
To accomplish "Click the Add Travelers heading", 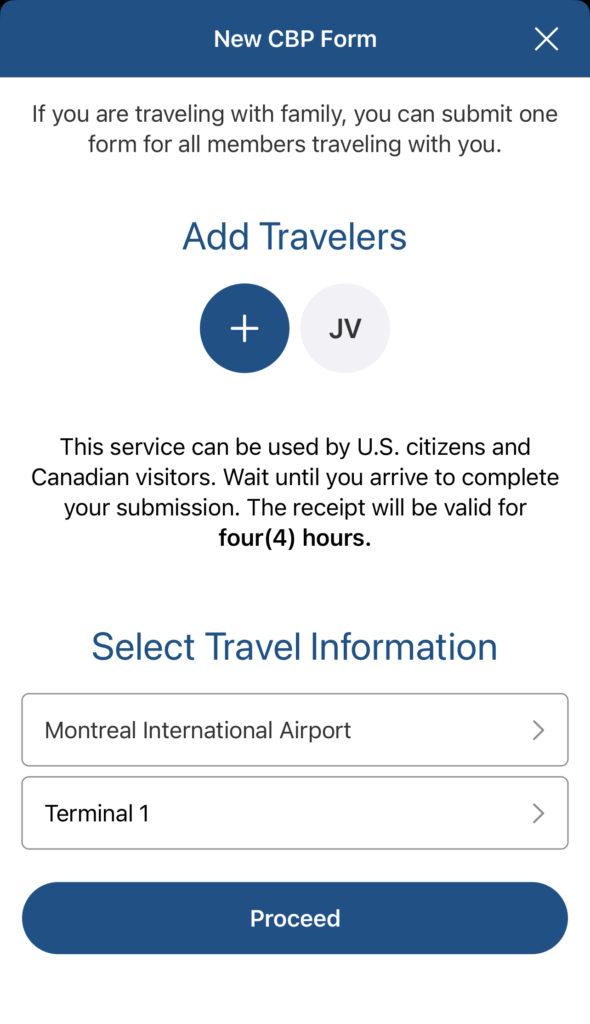I will tap(294, 236).
